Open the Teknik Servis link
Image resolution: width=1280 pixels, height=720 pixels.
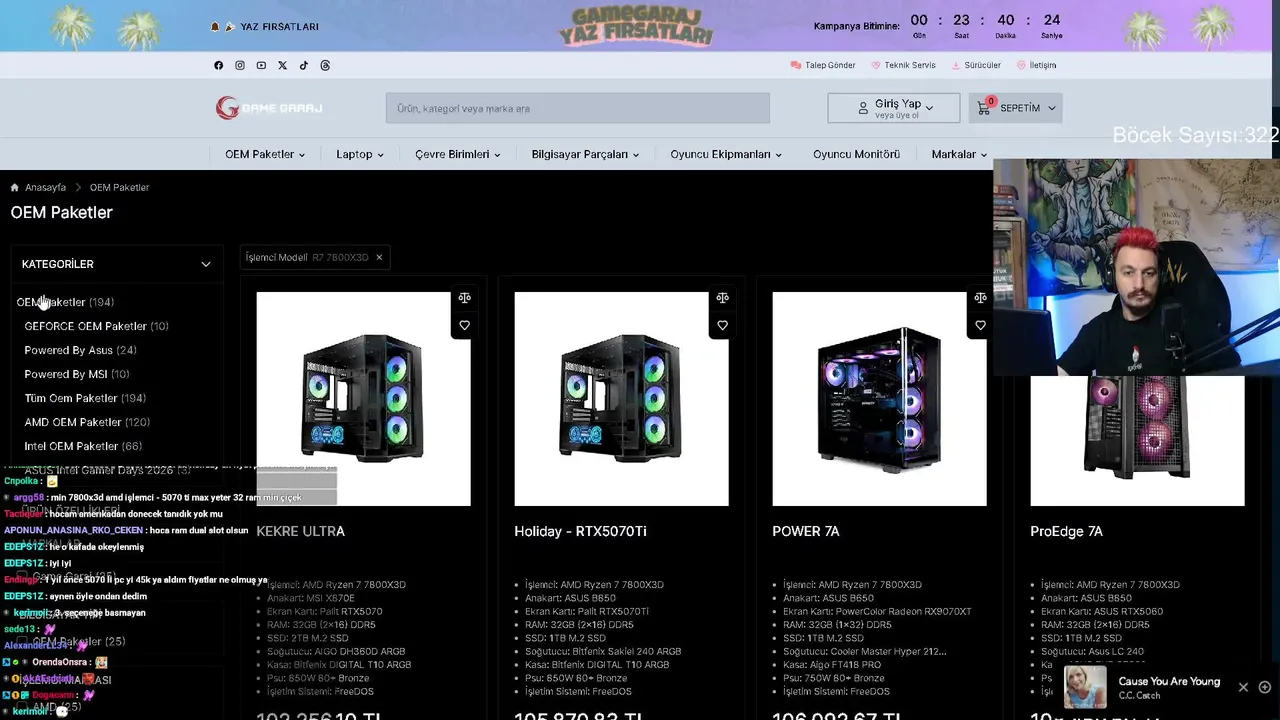[x=904, y=65]
